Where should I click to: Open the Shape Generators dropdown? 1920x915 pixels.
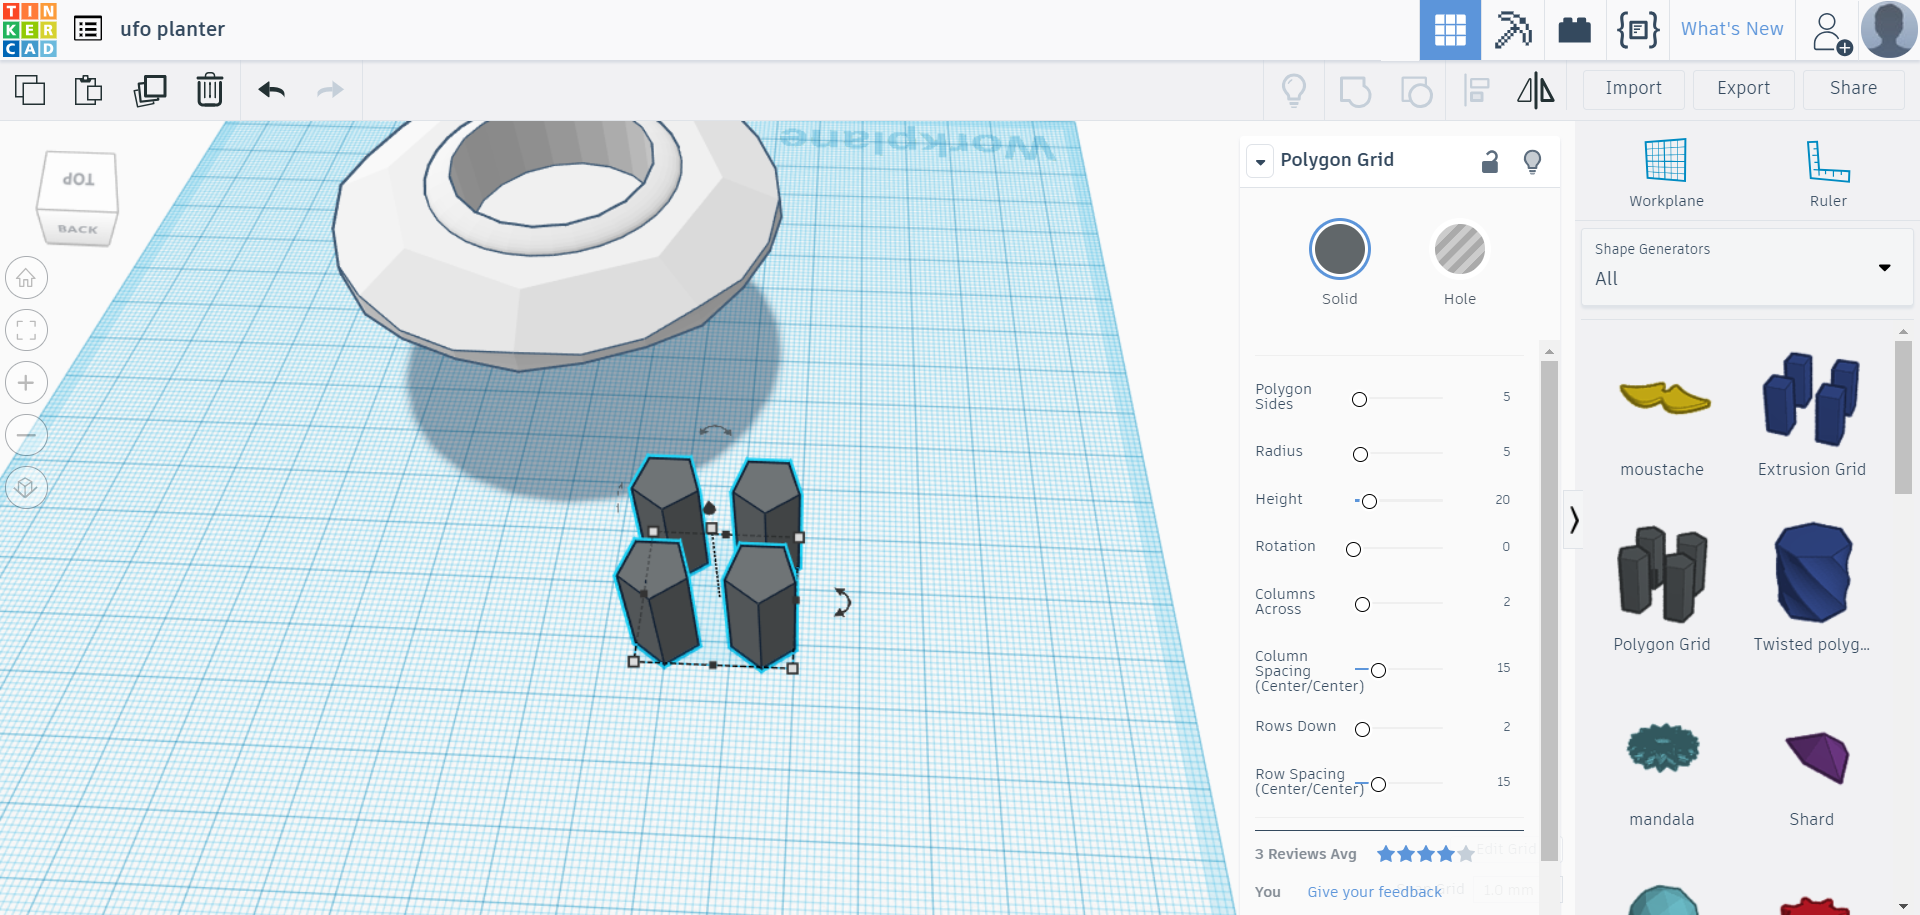1745,266
